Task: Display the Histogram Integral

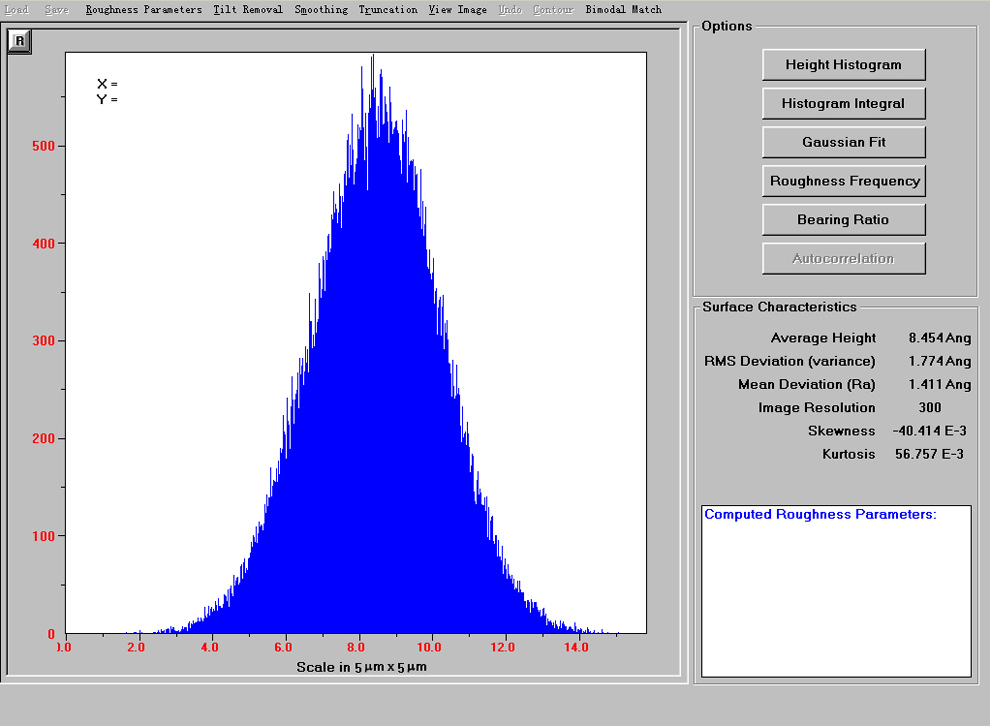Action: coord(844,104)
